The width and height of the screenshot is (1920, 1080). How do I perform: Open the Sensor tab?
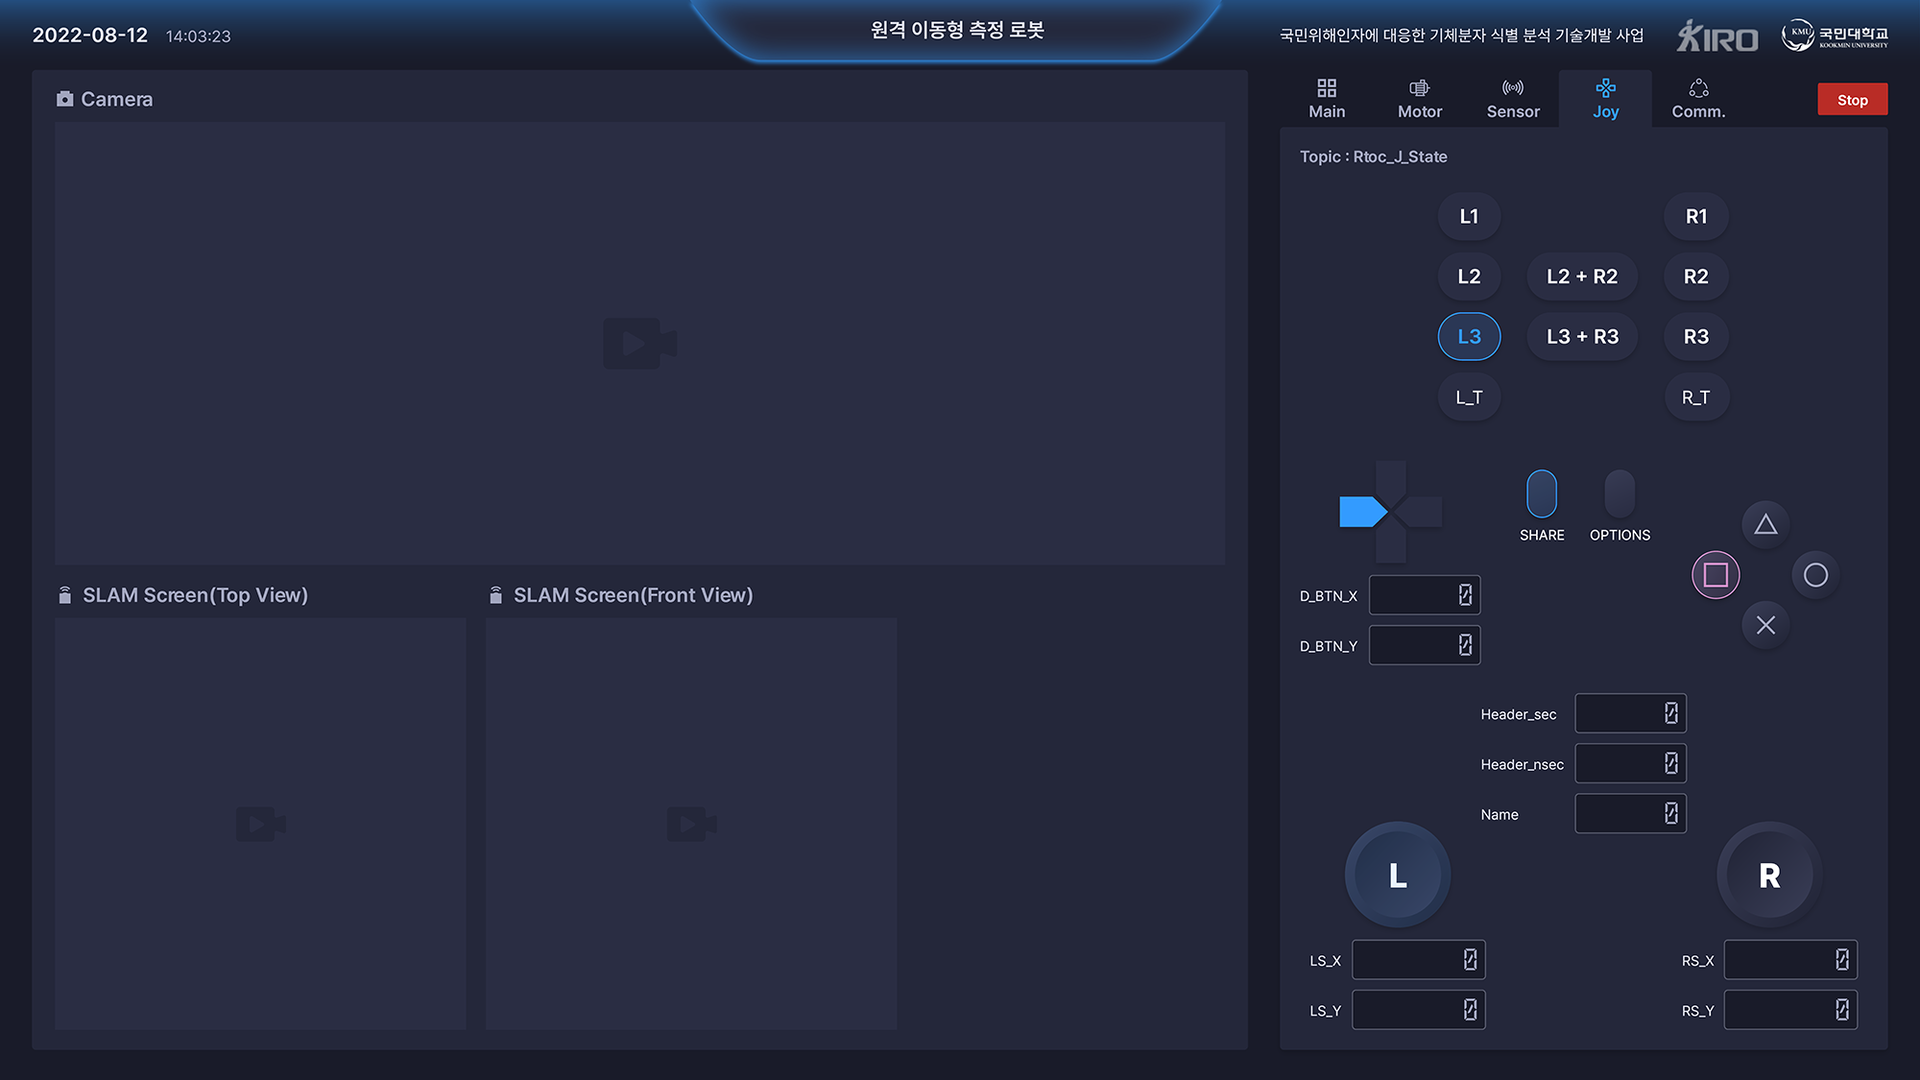point(1512,99)
